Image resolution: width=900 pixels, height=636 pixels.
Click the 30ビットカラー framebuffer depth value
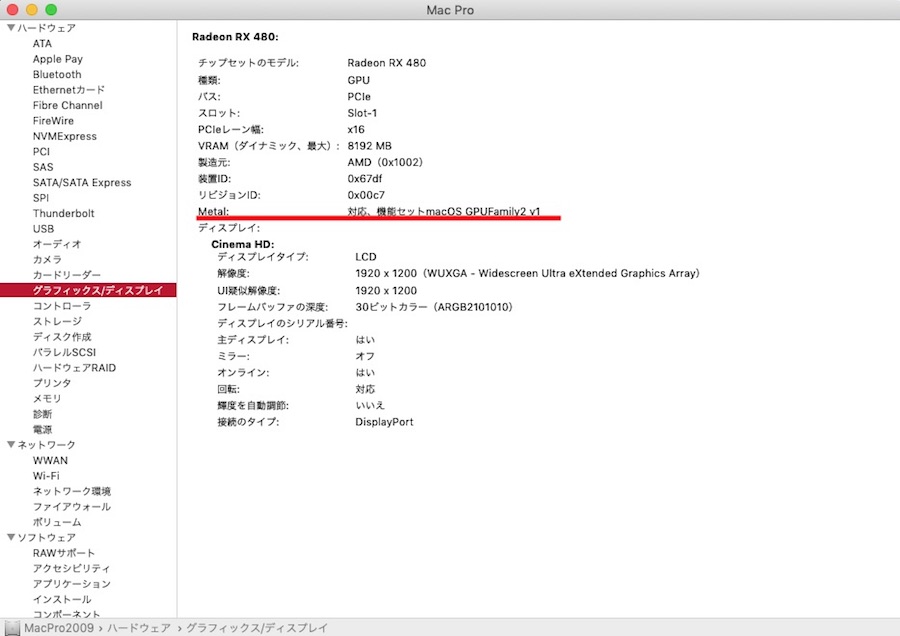[x=434, y=307]
